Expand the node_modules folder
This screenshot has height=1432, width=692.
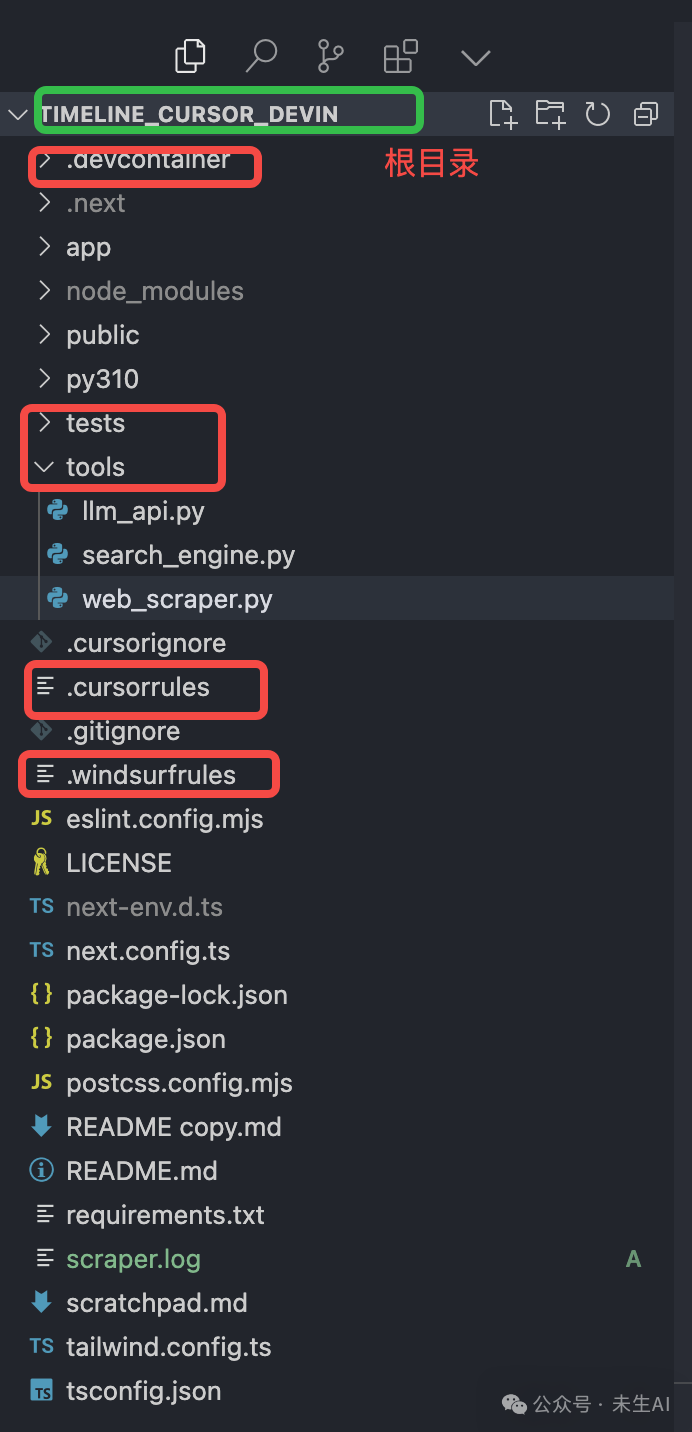[154, 290]
